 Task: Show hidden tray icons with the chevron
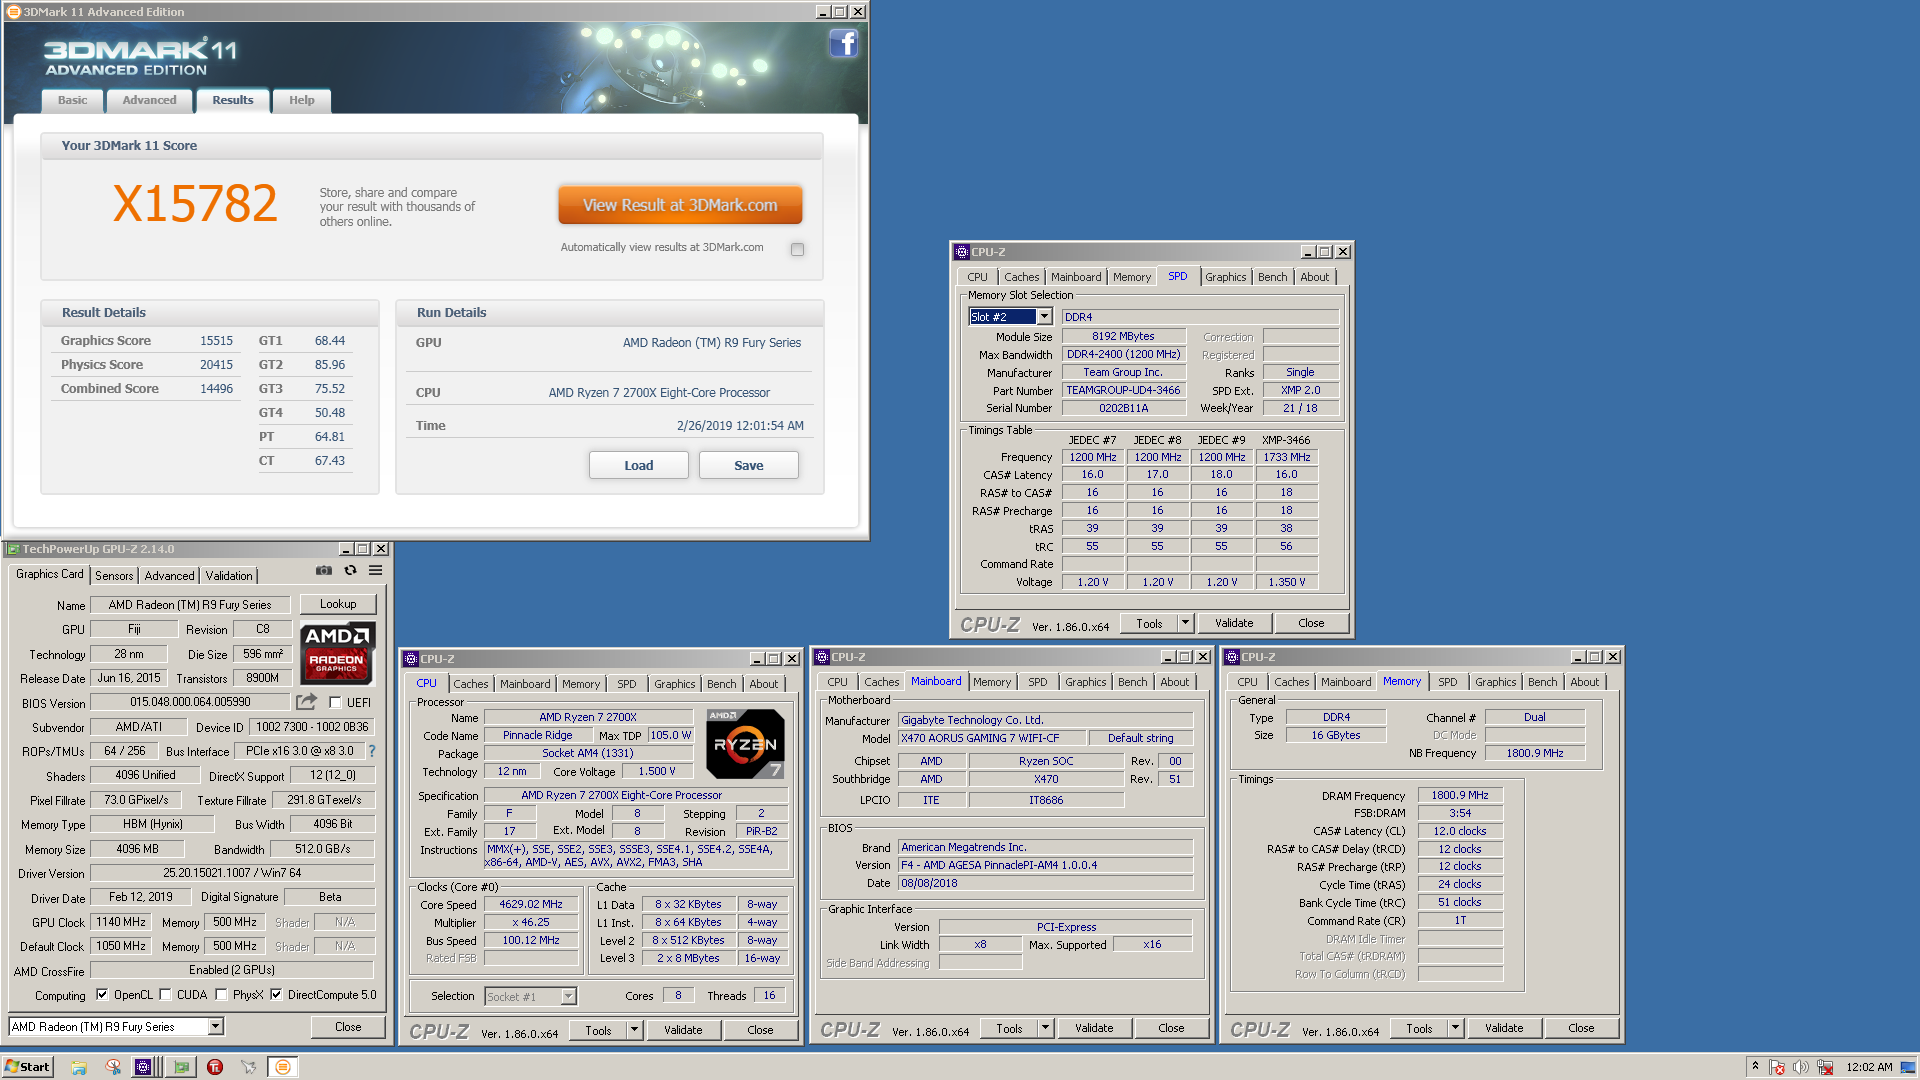(x=1755, y=1067)
